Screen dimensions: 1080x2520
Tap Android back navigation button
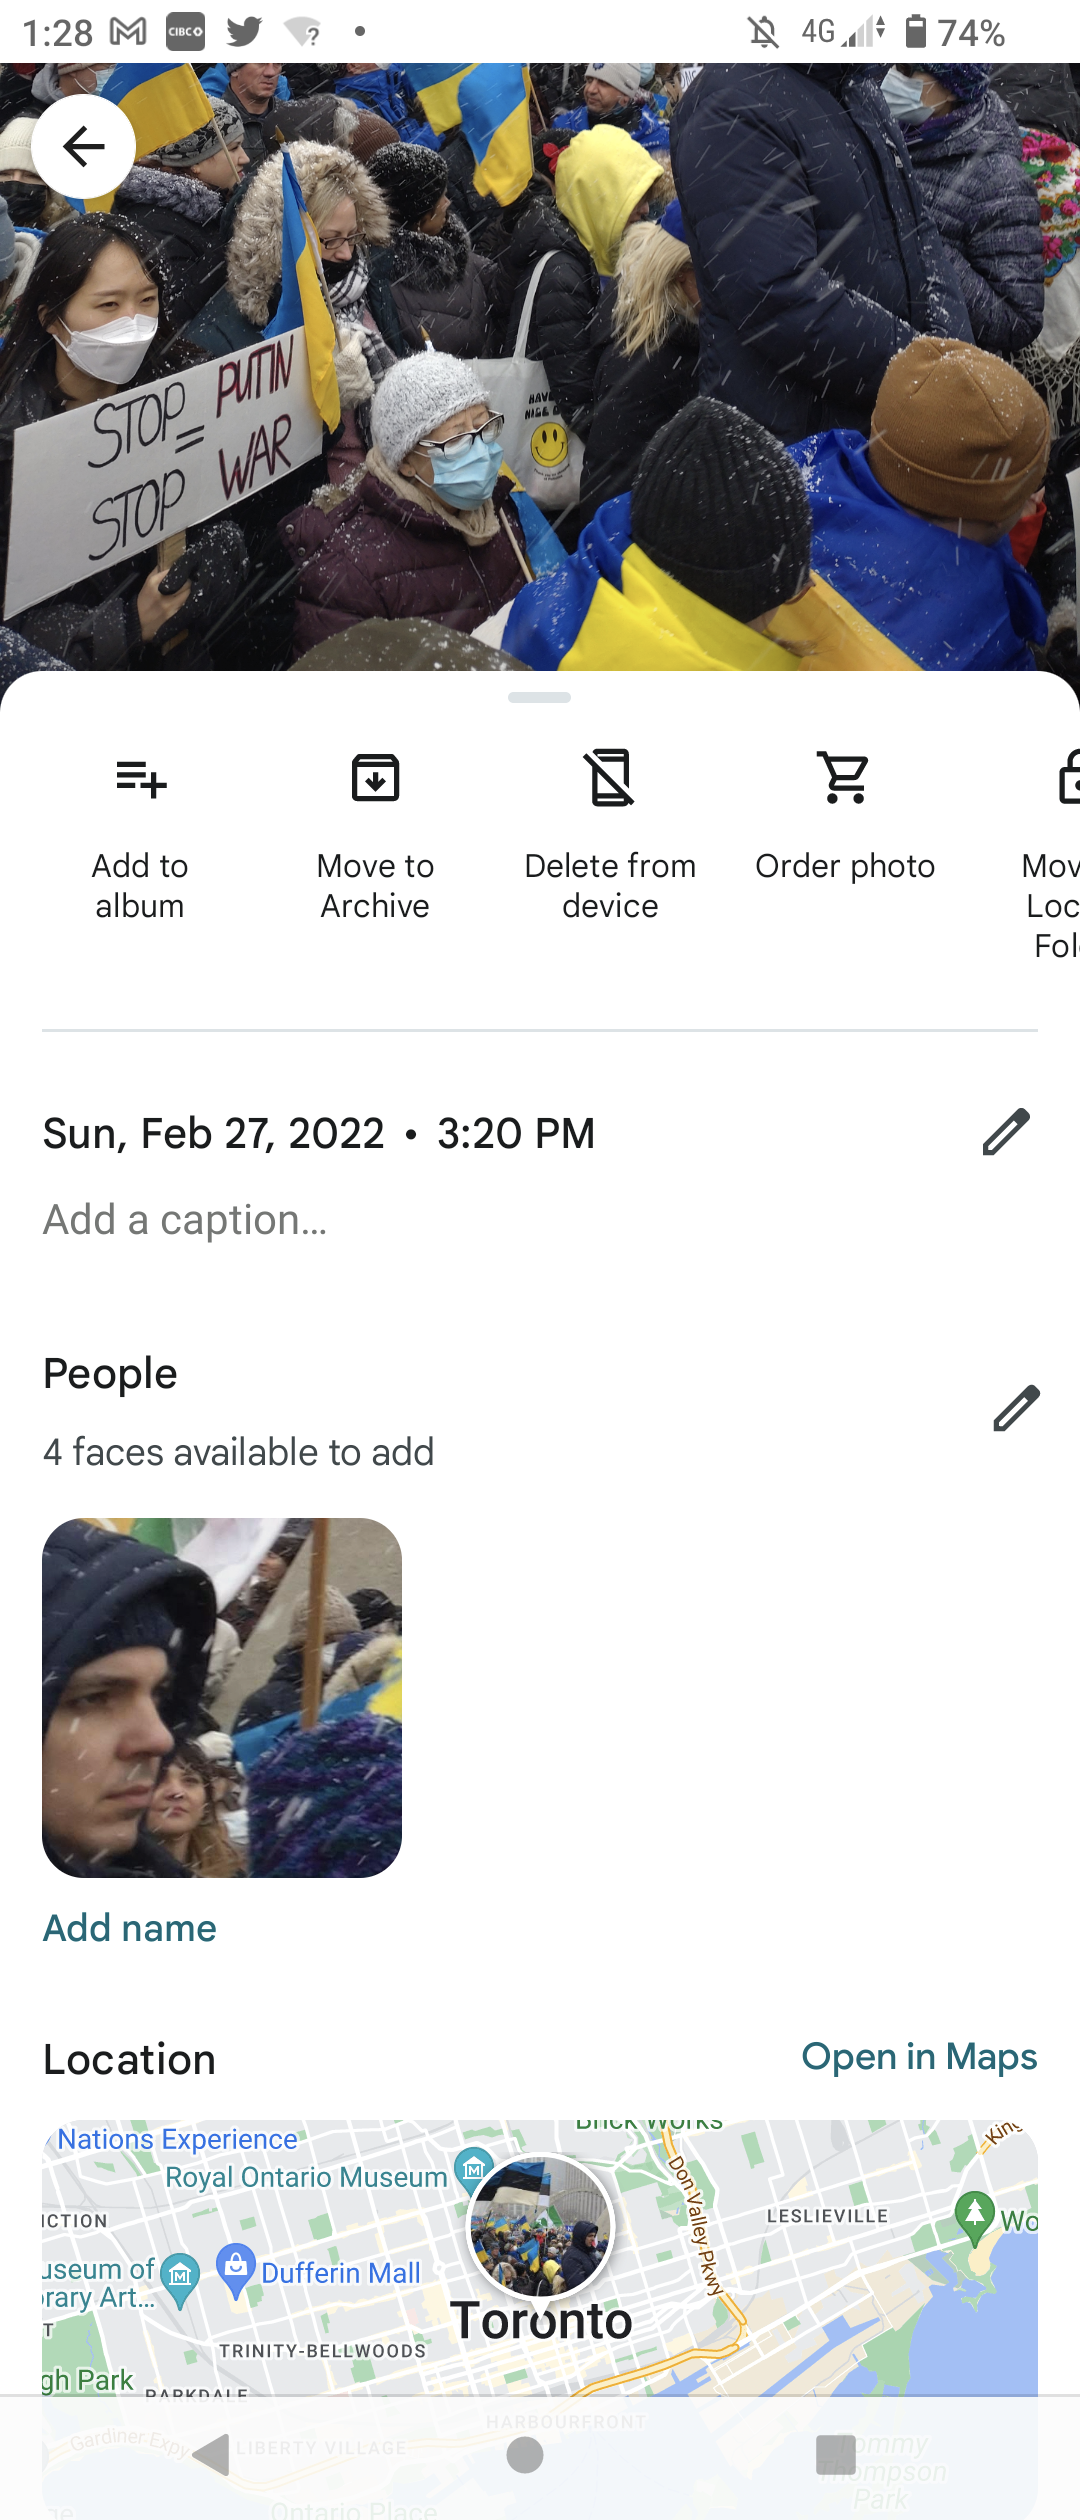pos(212,2454)
